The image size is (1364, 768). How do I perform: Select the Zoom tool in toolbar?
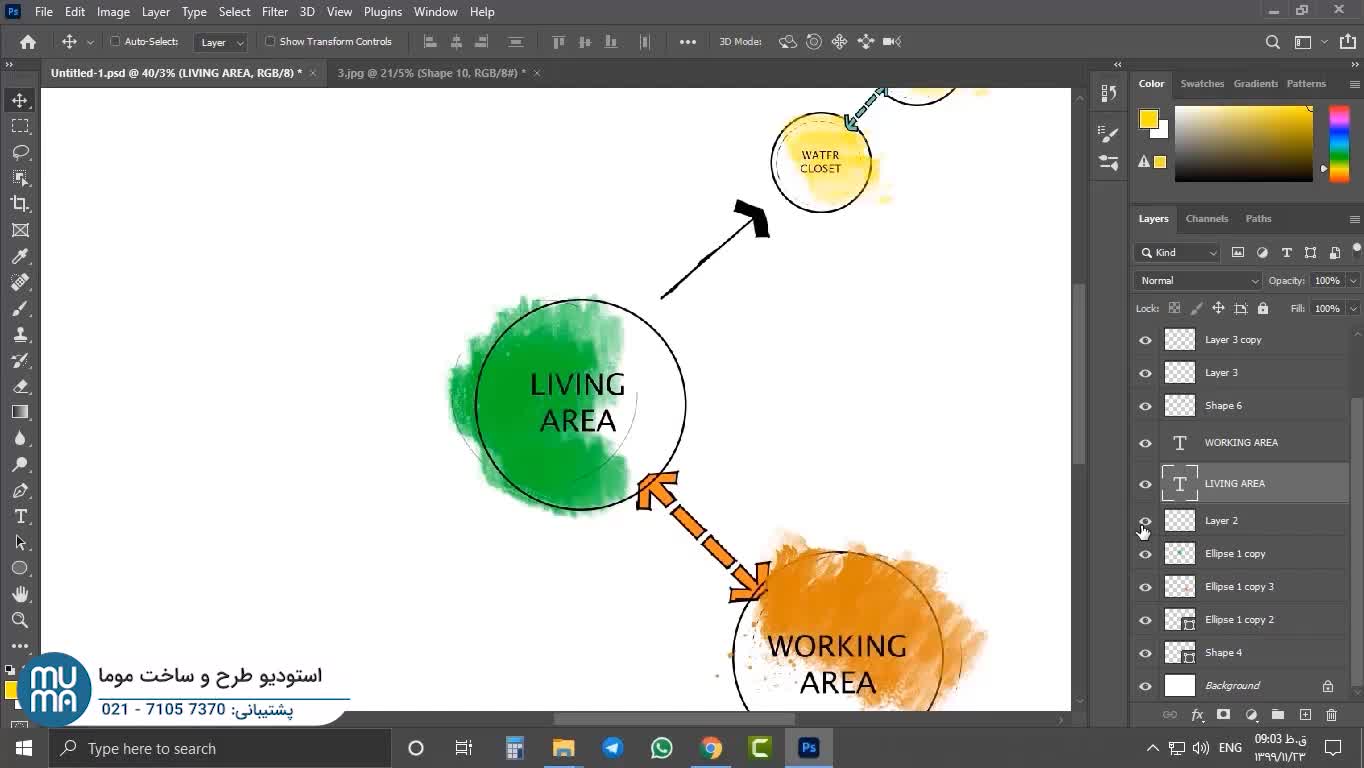point(20,620)
